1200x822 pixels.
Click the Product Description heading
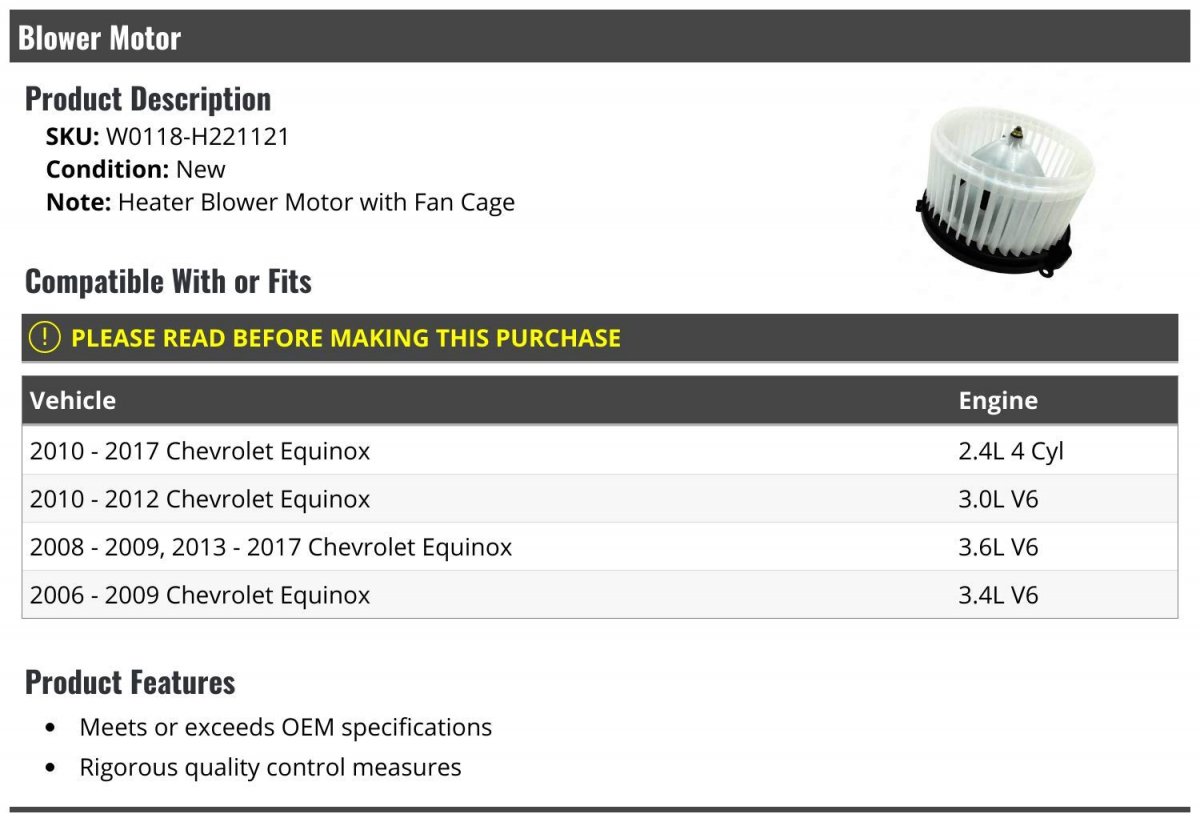click(148, 99)
